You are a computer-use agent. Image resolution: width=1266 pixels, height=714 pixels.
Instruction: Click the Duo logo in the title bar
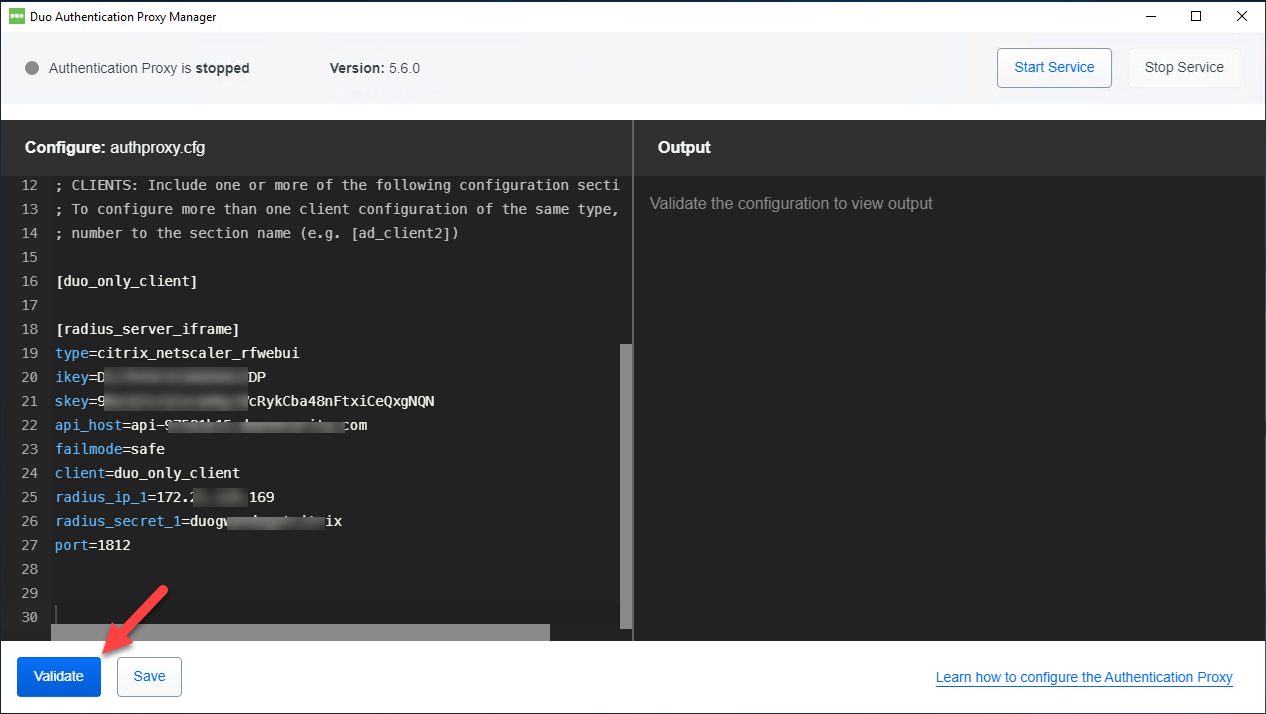[x=16, y=16]
